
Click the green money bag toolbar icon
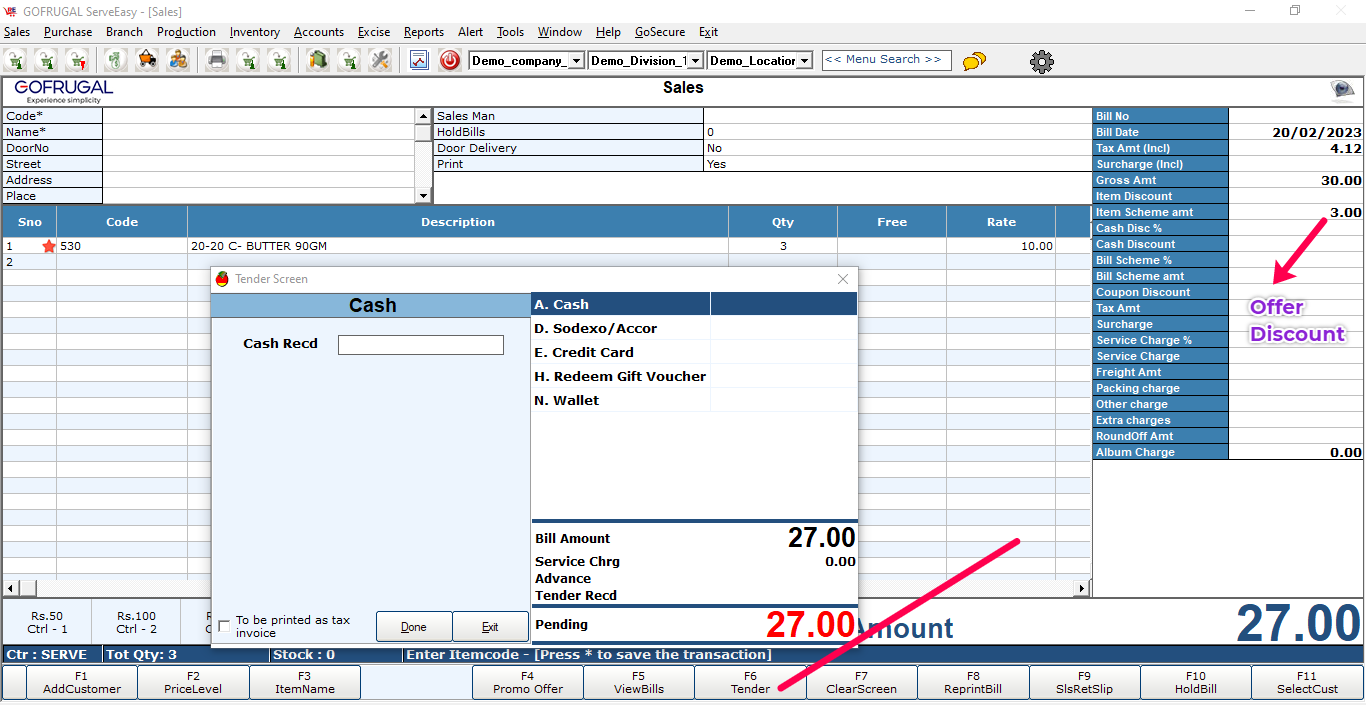coord(116,60)
